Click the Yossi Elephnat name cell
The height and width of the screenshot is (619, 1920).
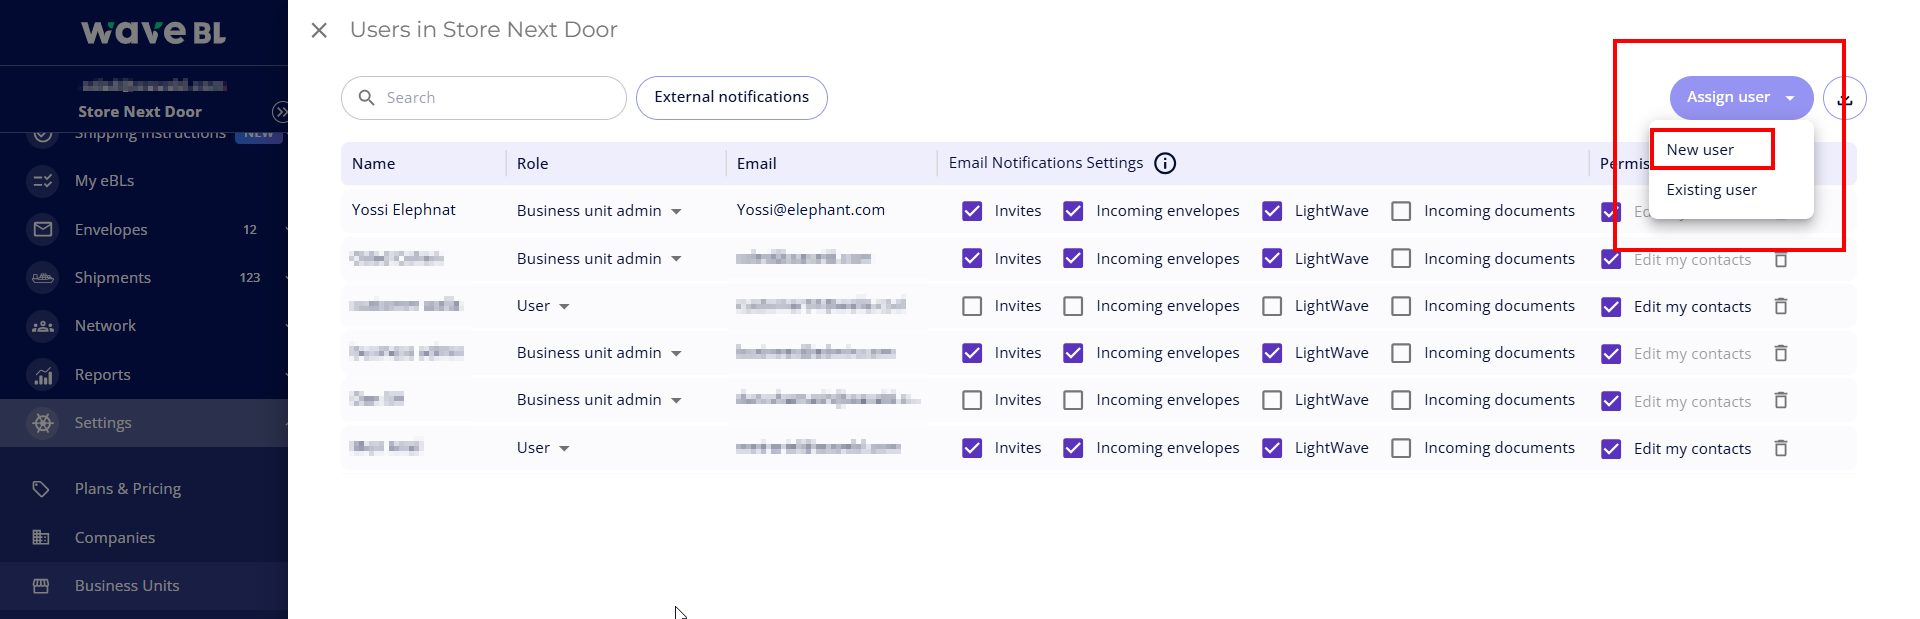point(403,210)
